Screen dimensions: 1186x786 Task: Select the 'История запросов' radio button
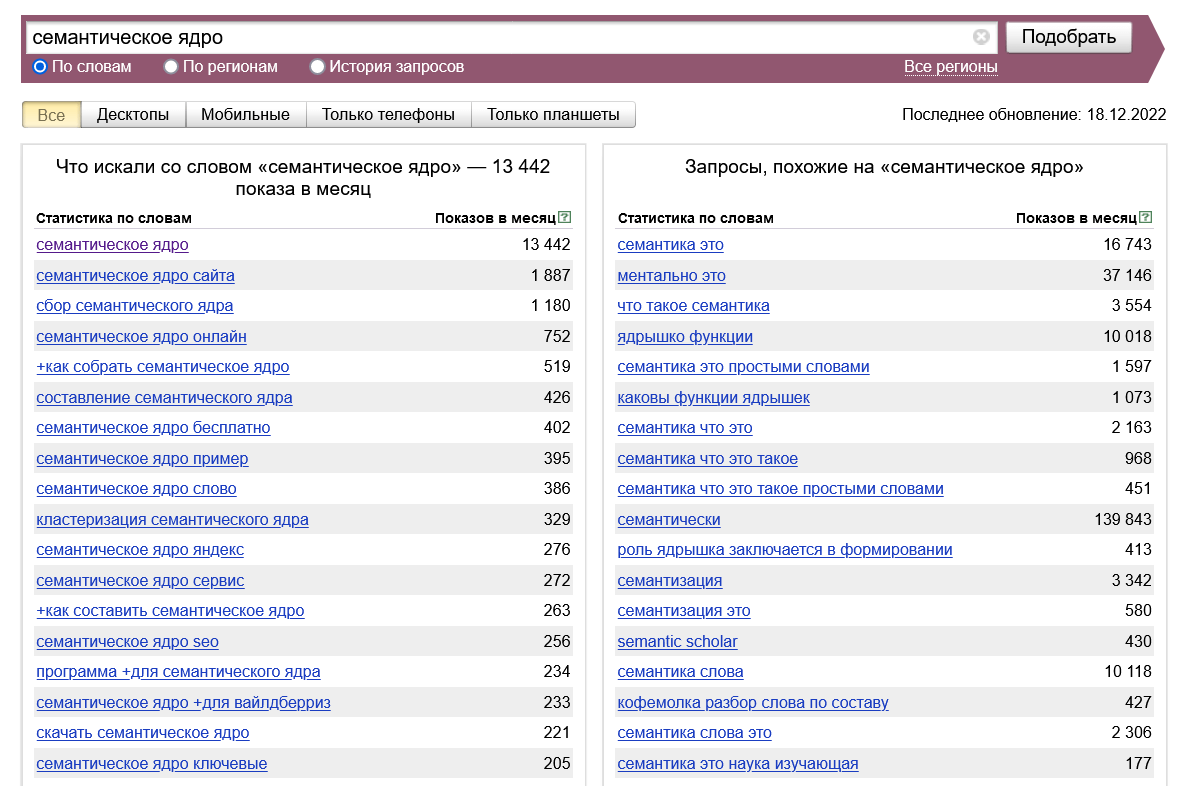[318, 67]
